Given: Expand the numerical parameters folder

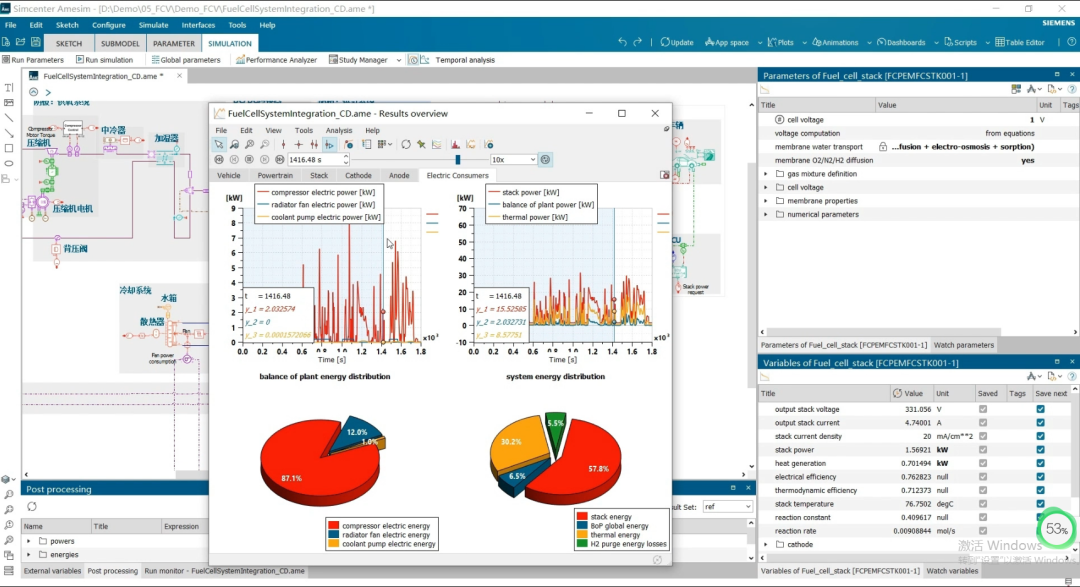Looking at the screenshot, I should point(765,214).
